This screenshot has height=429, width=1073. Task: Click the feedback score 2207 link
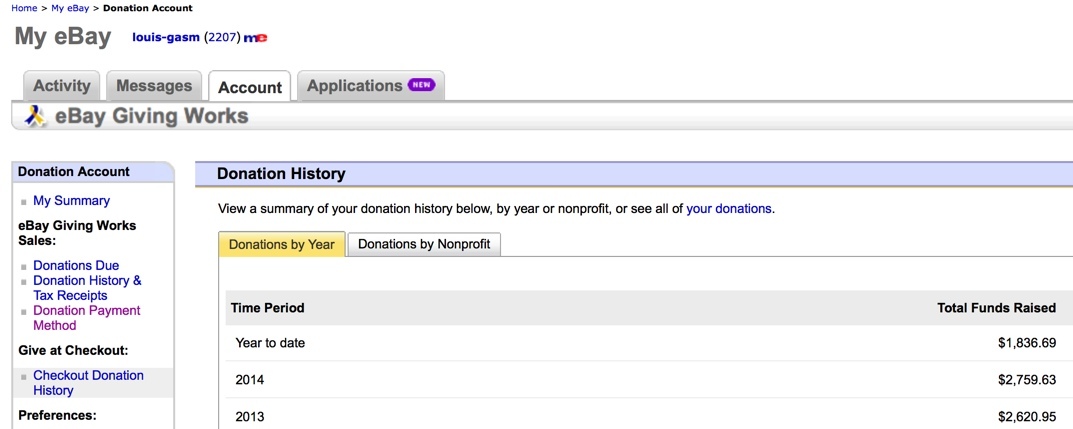coord(222,38)
